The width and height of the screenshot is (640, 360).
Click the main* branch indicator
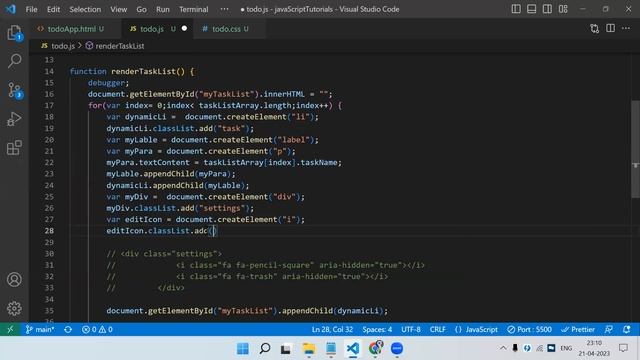point(40,329)
